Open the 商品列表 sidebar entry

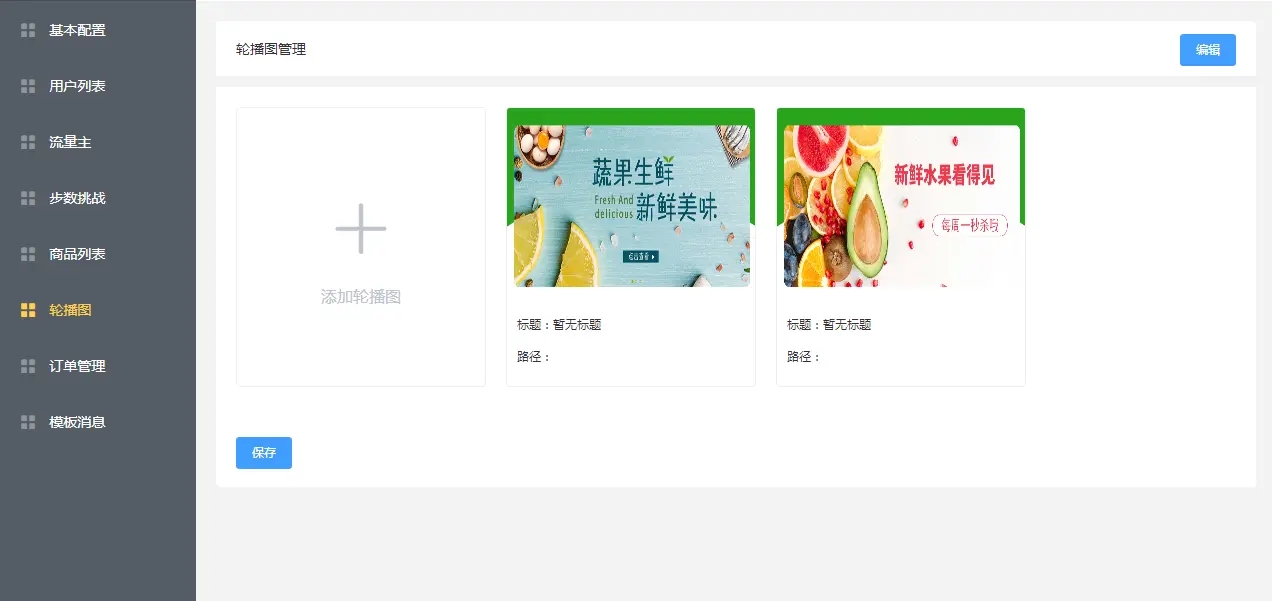(98, 254)
